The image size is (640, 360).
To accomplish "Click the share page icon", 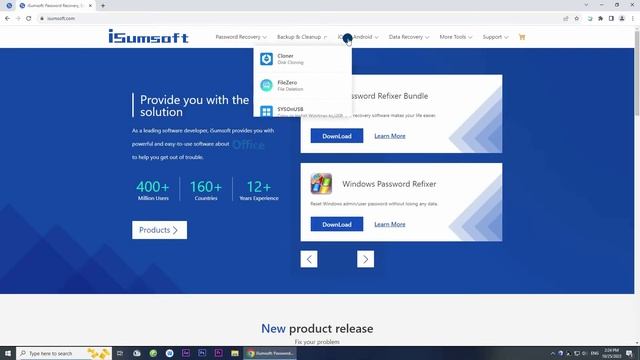I will pos(566,18).
